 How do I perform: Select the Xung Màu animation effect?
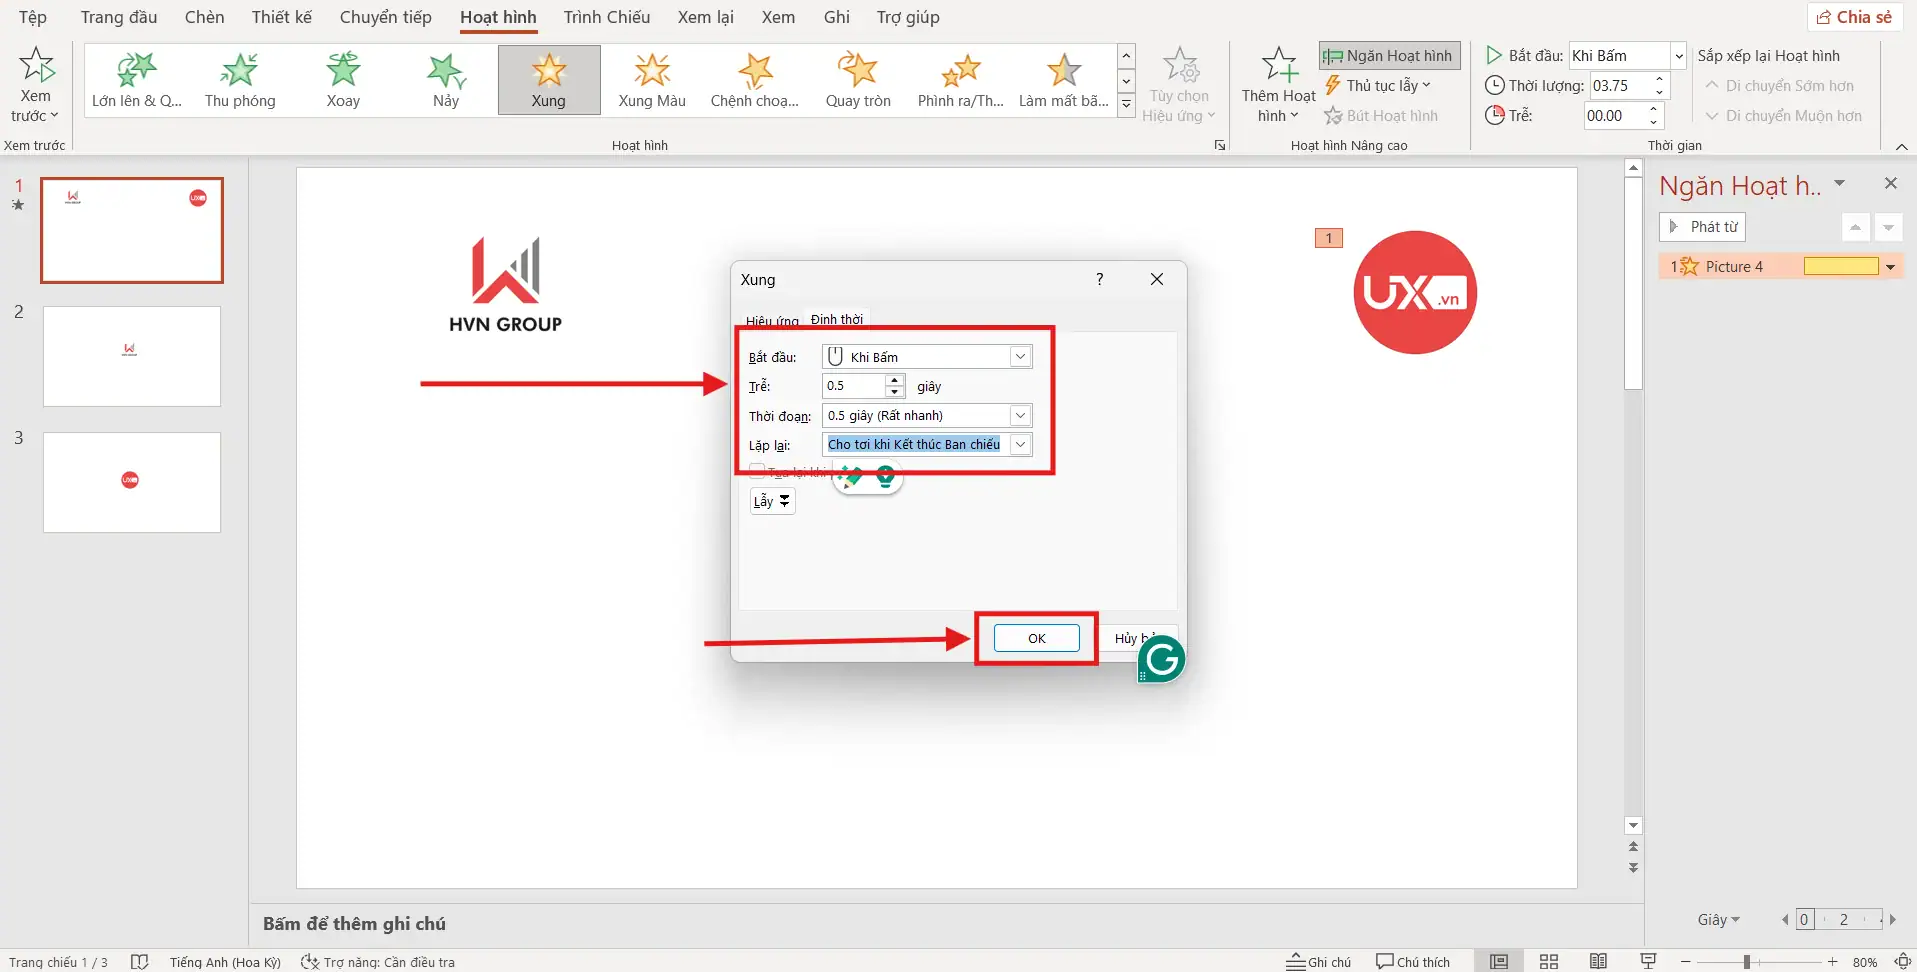(651, 80)
